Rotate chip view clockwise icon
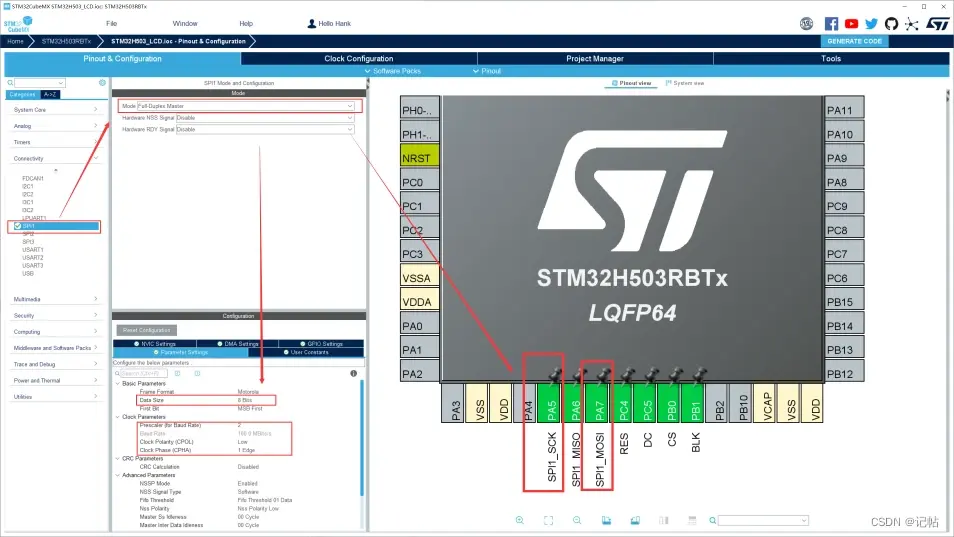This screenshot has width=954, height=537. [606, 521]
